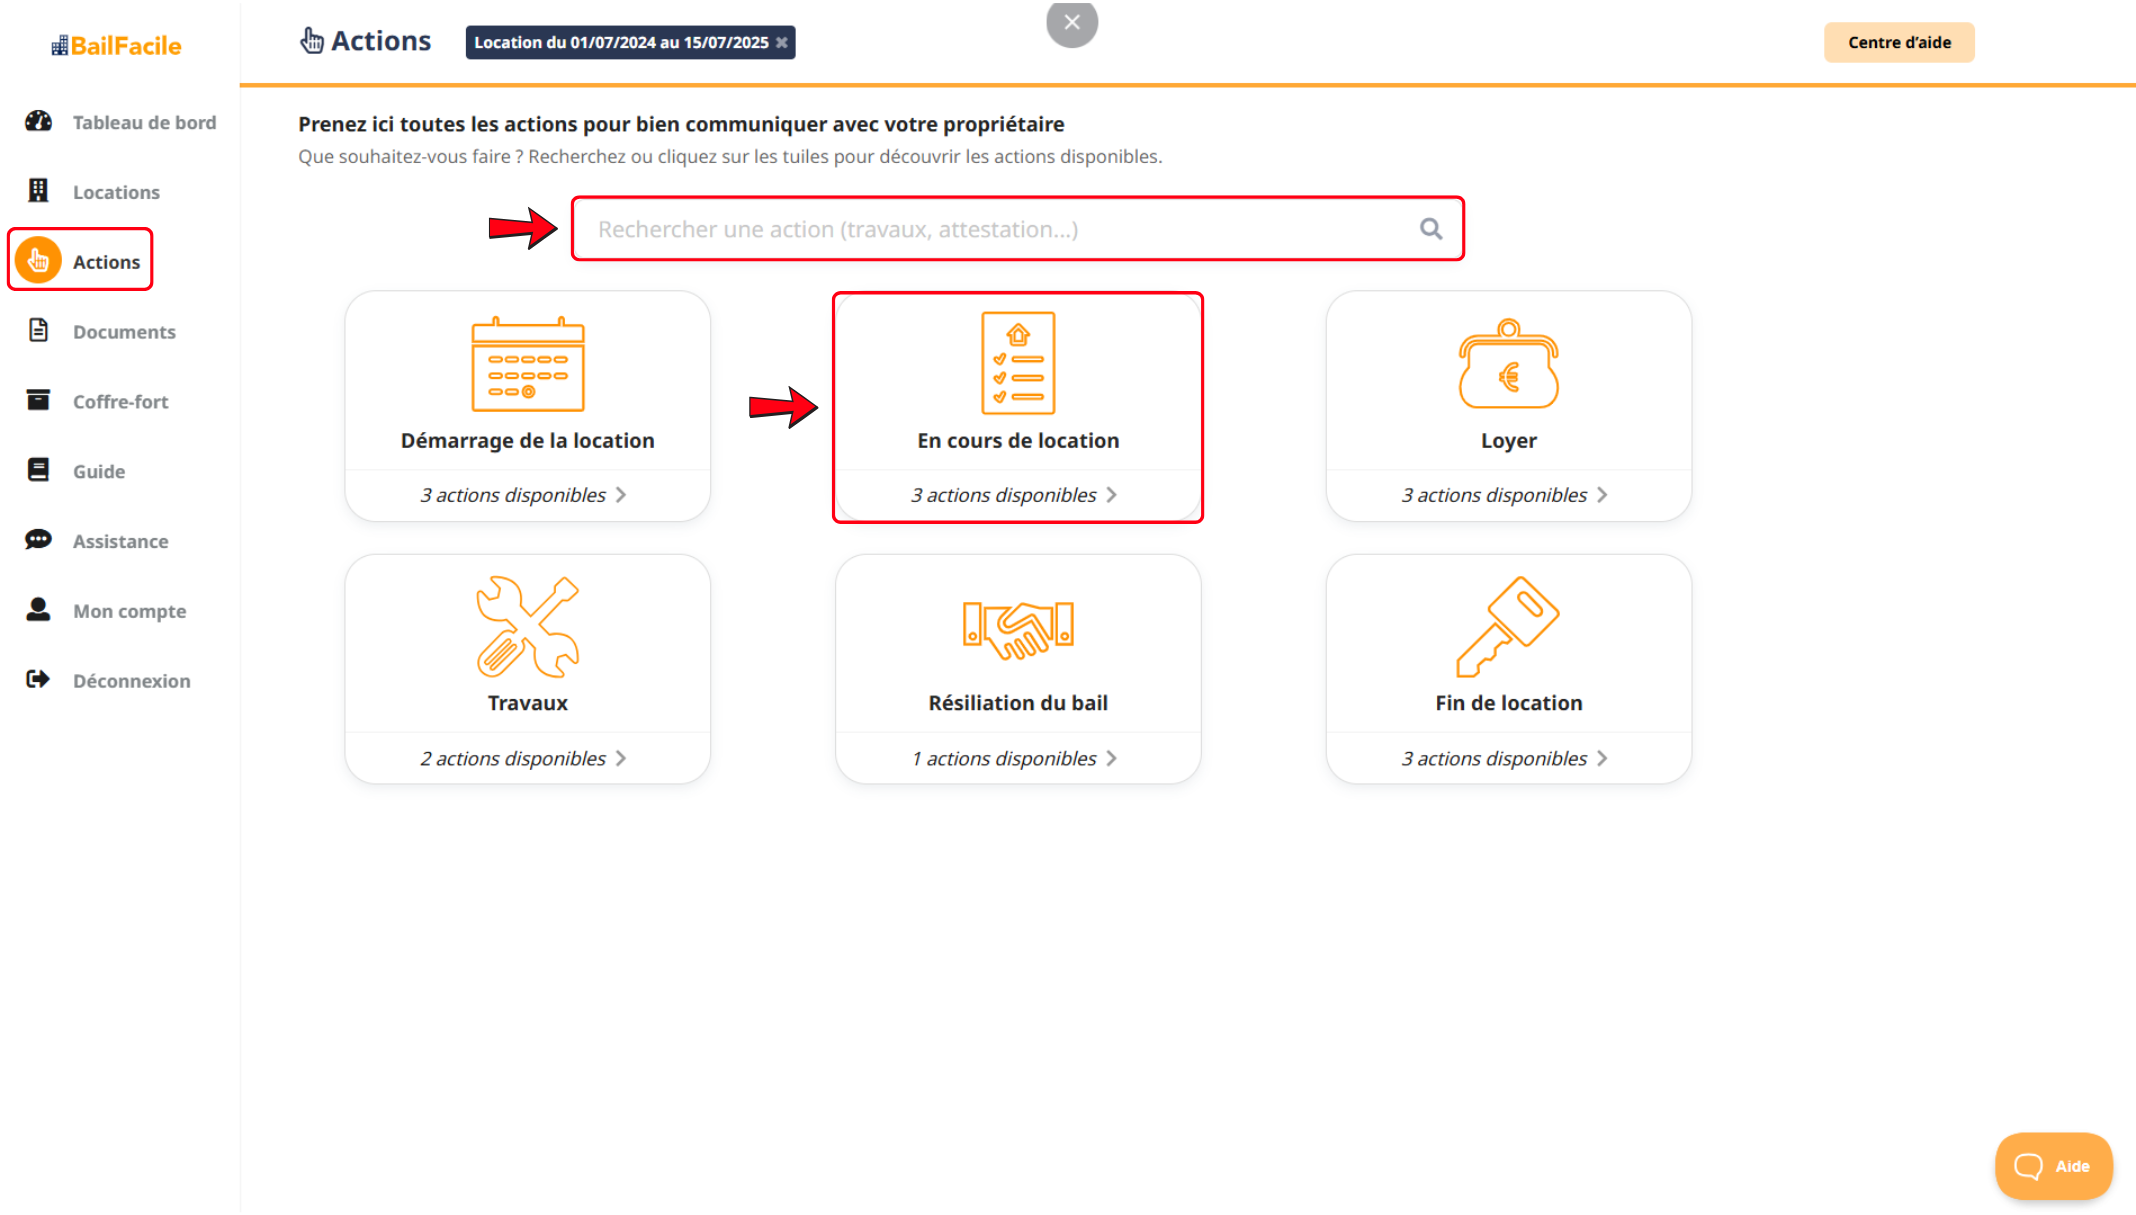Click the magnifying glass search icon
The height and width of the screenshot is (1215, 2136).
[x=1431, y=229]
